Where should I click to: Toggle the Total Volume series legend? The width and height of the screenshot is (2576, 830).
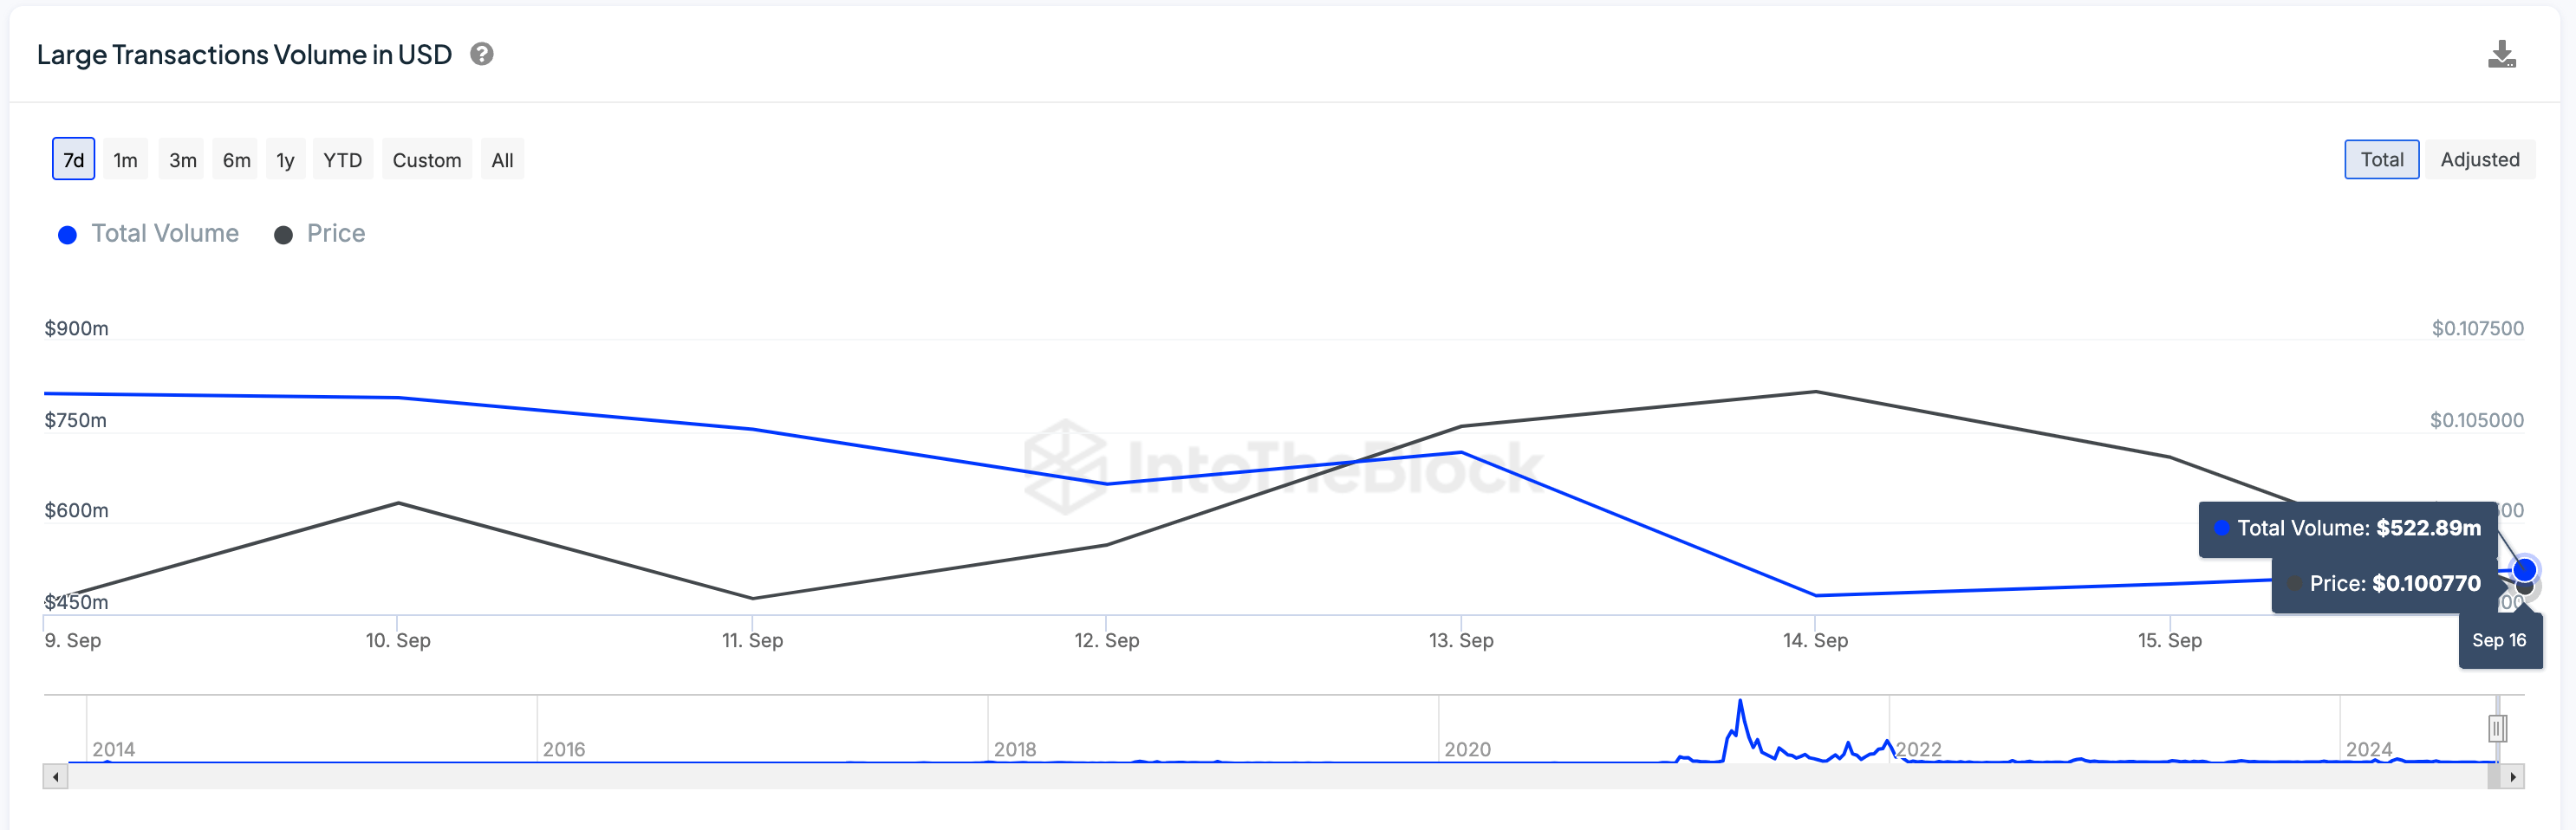[x=150, y=234]
